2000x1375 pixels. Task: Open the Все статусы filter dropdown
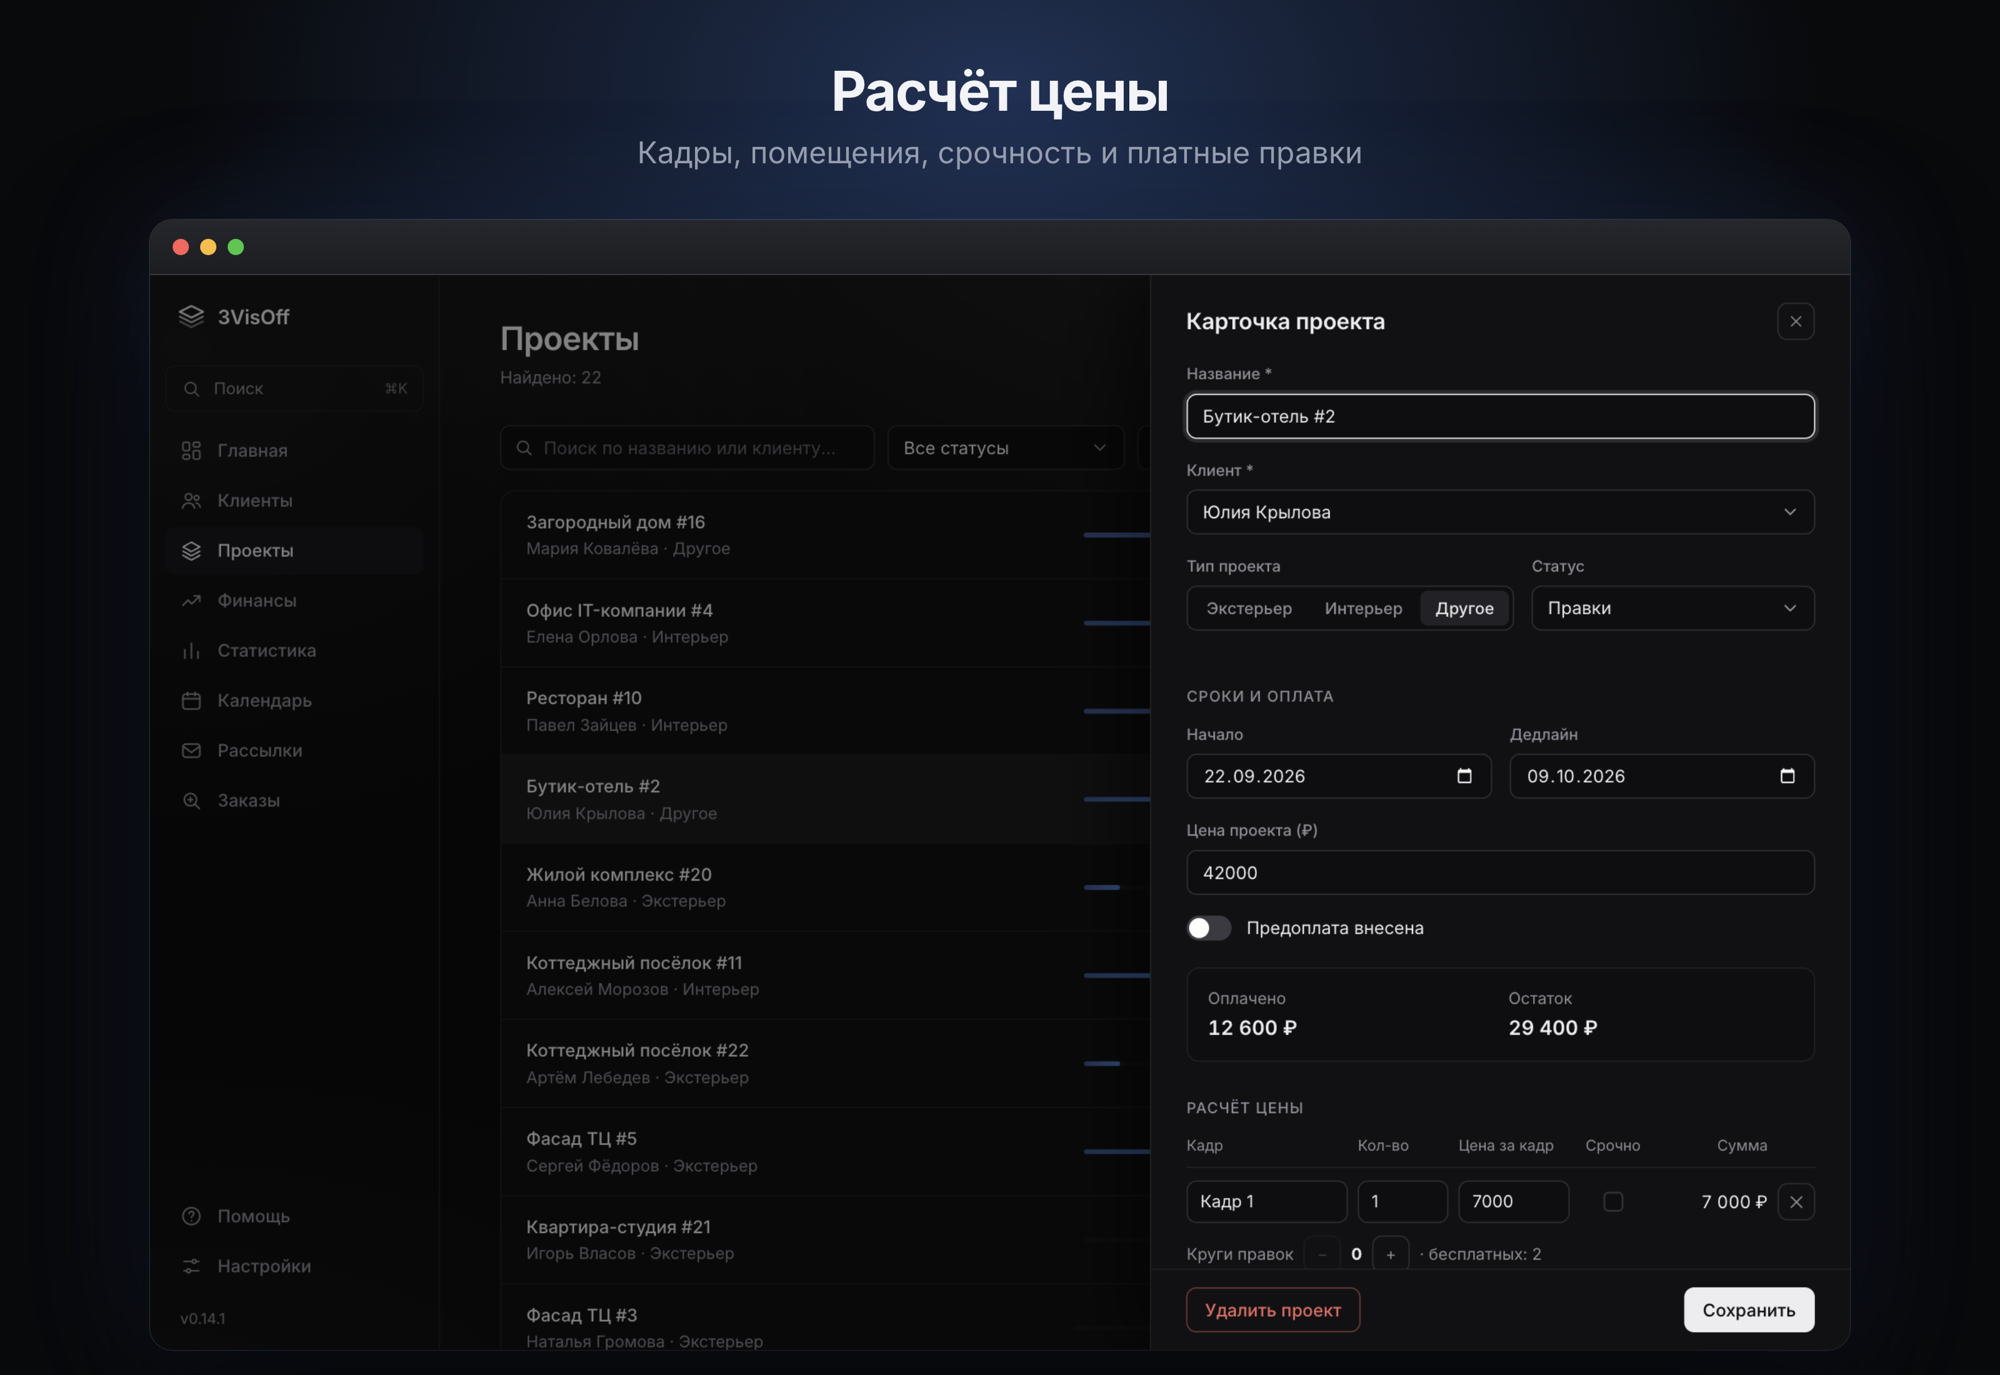(1005, 448)
